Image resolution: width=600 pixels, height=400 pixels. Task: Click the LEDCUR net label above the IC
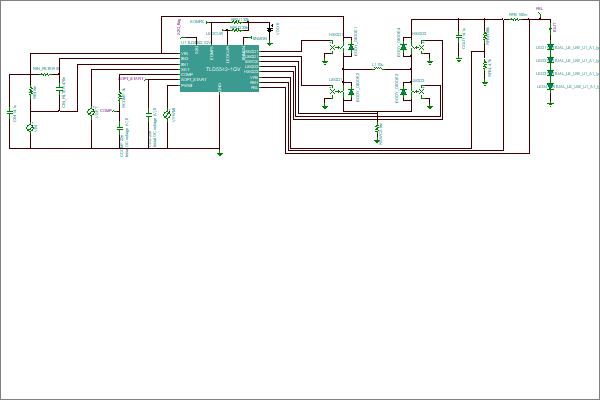point(214,34)
